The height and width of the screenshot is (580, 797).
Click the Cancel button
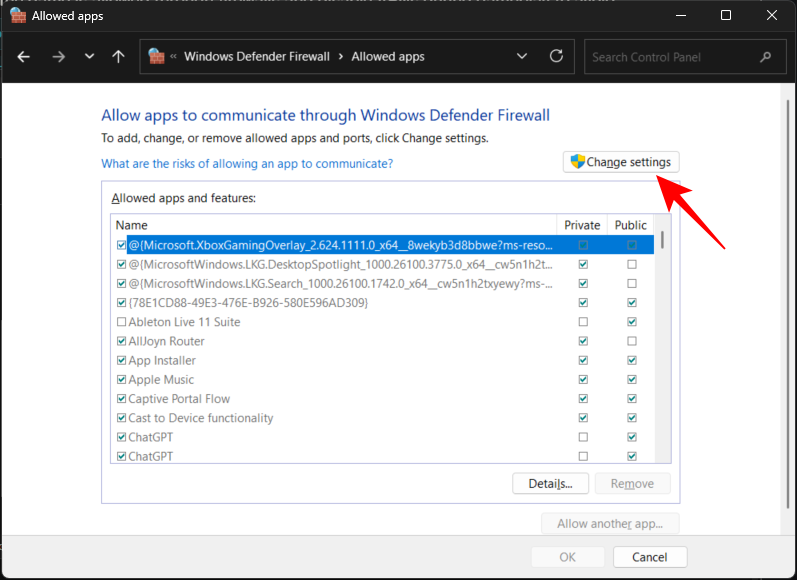pos(649,557)
